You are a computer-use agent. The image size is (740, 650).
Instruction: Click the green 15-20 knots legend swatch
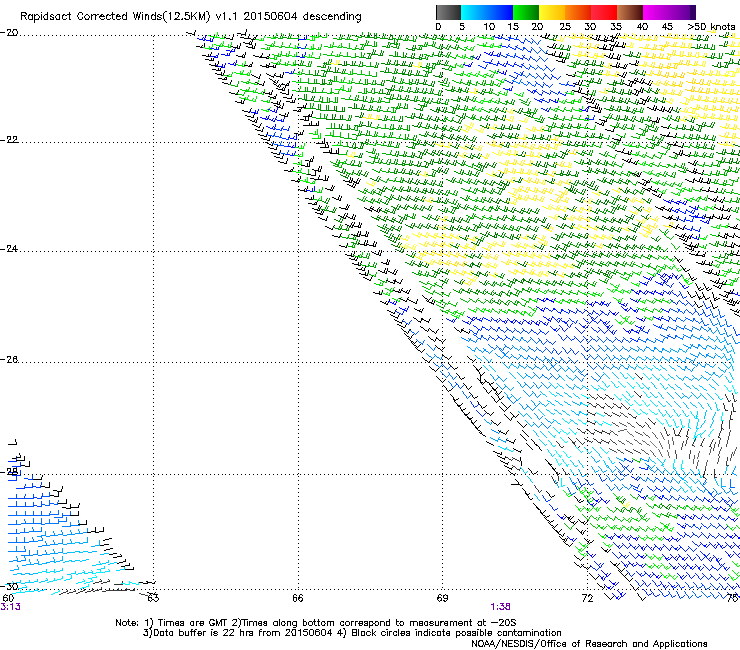(526, 12)
